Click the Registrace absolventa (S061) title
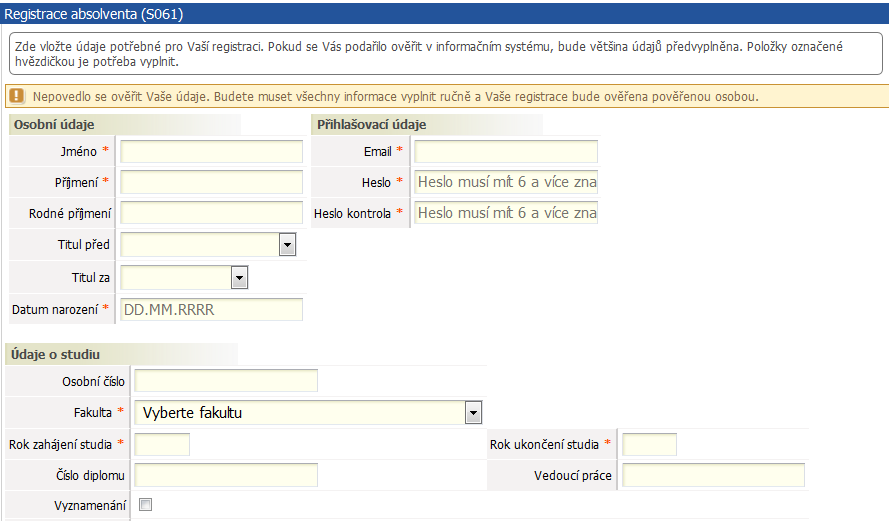This screenshot has width=889, height=521. click(x=94, y=14)
